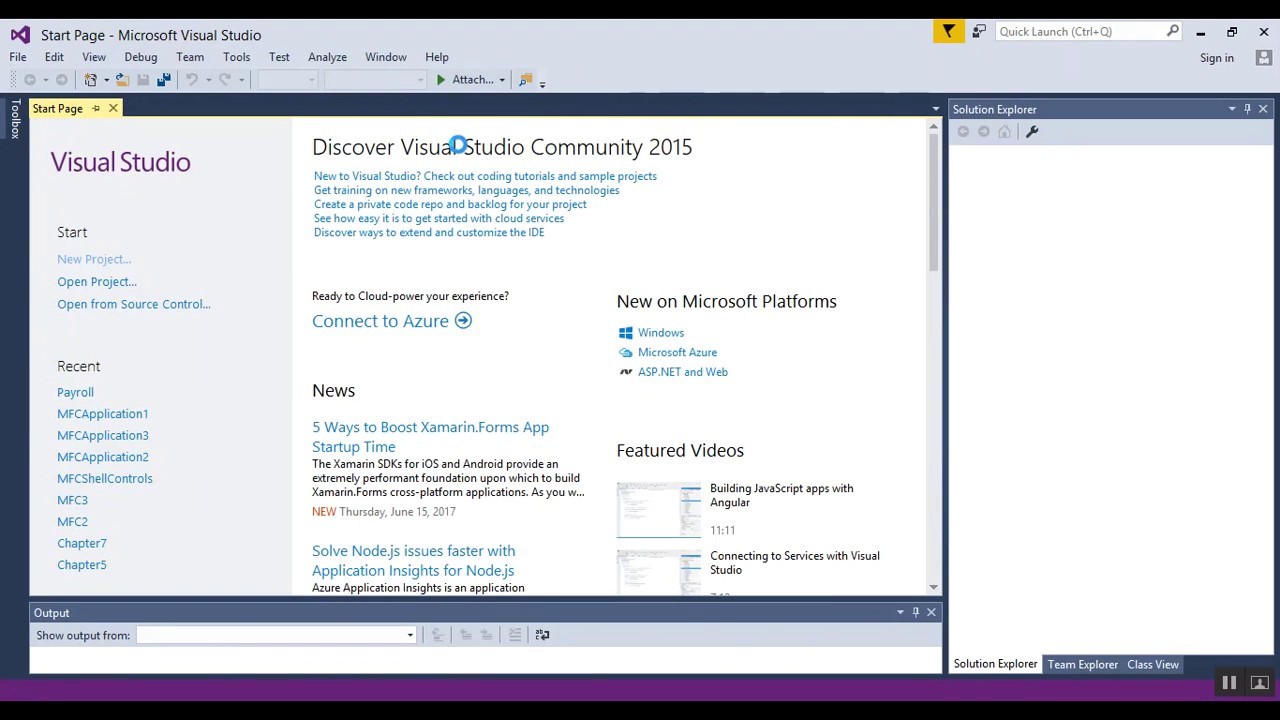This screenshot has height=720, width=1280.
Task: Click Open from Source Control link
Action: coord(134,304)
